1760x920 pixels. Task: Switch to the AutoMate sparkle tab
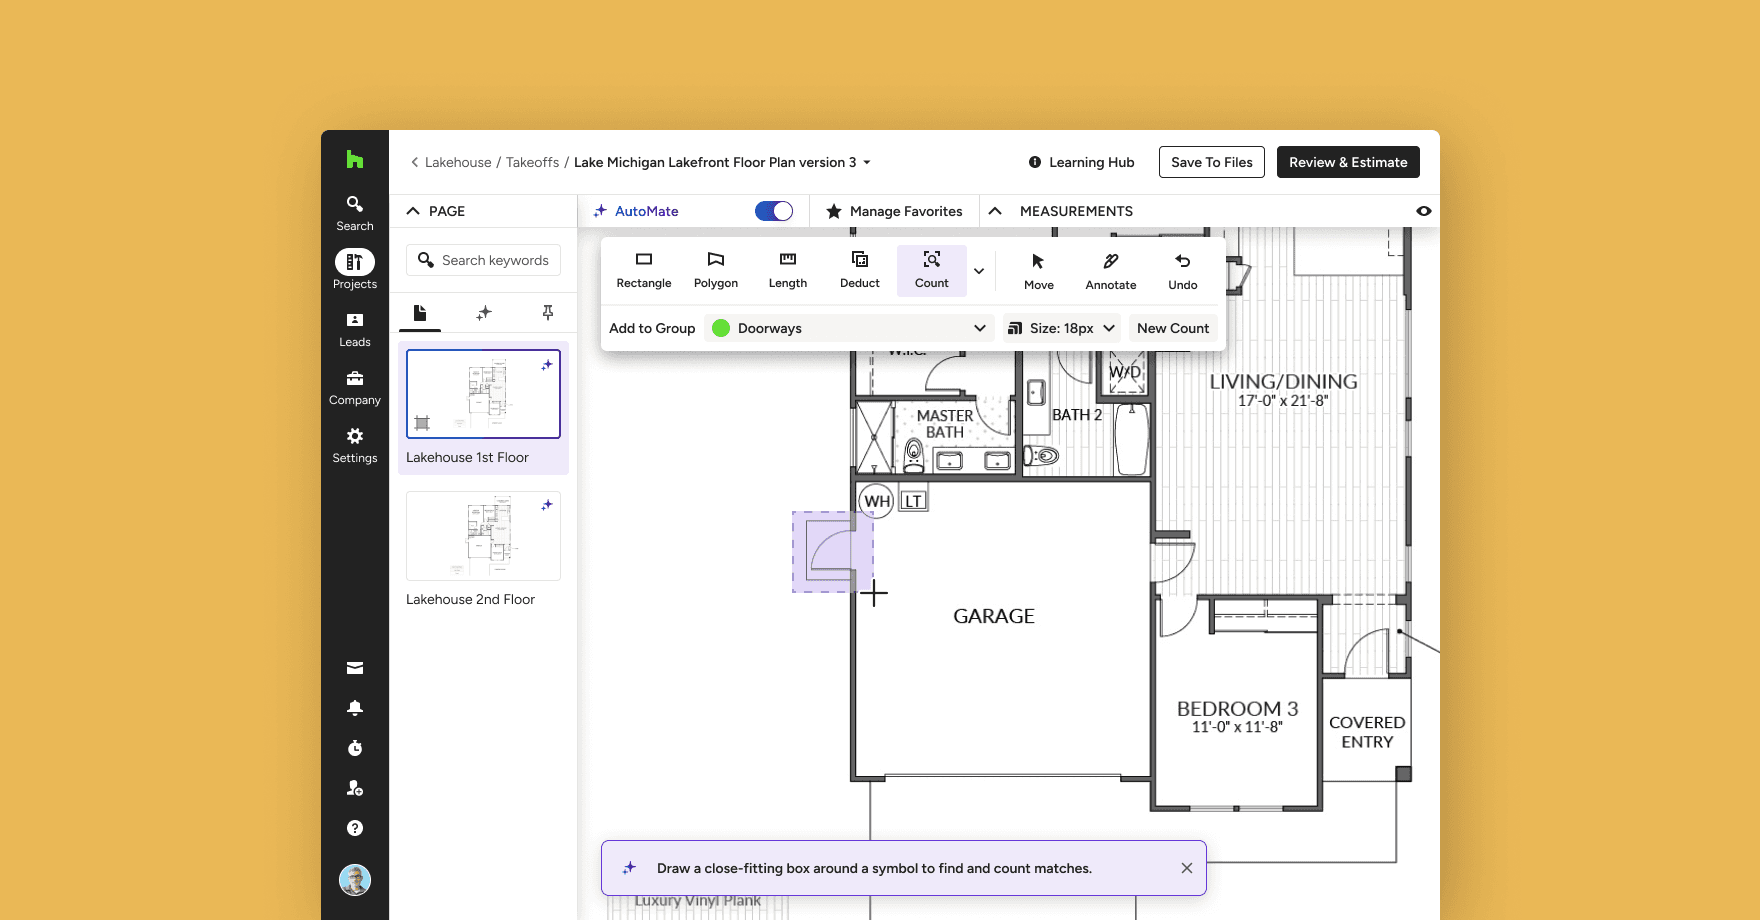click(x=484, y=313)
